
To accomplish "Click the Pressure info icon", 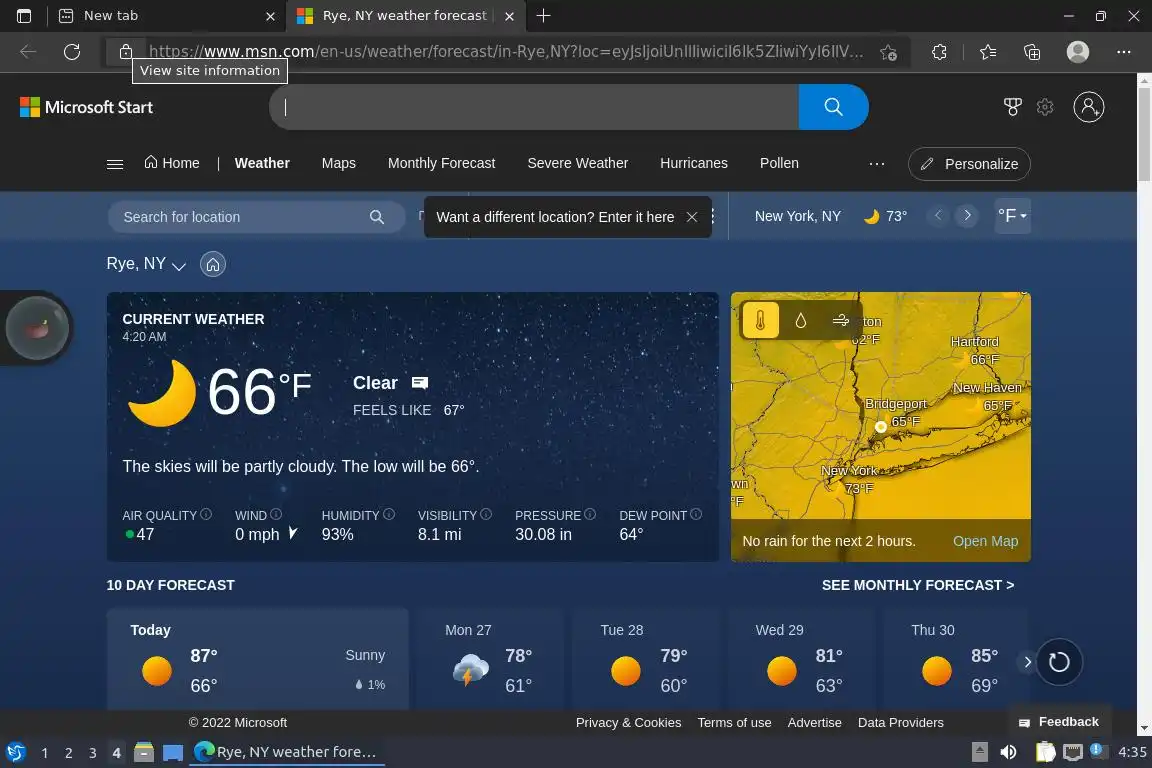I will (590, 514).
